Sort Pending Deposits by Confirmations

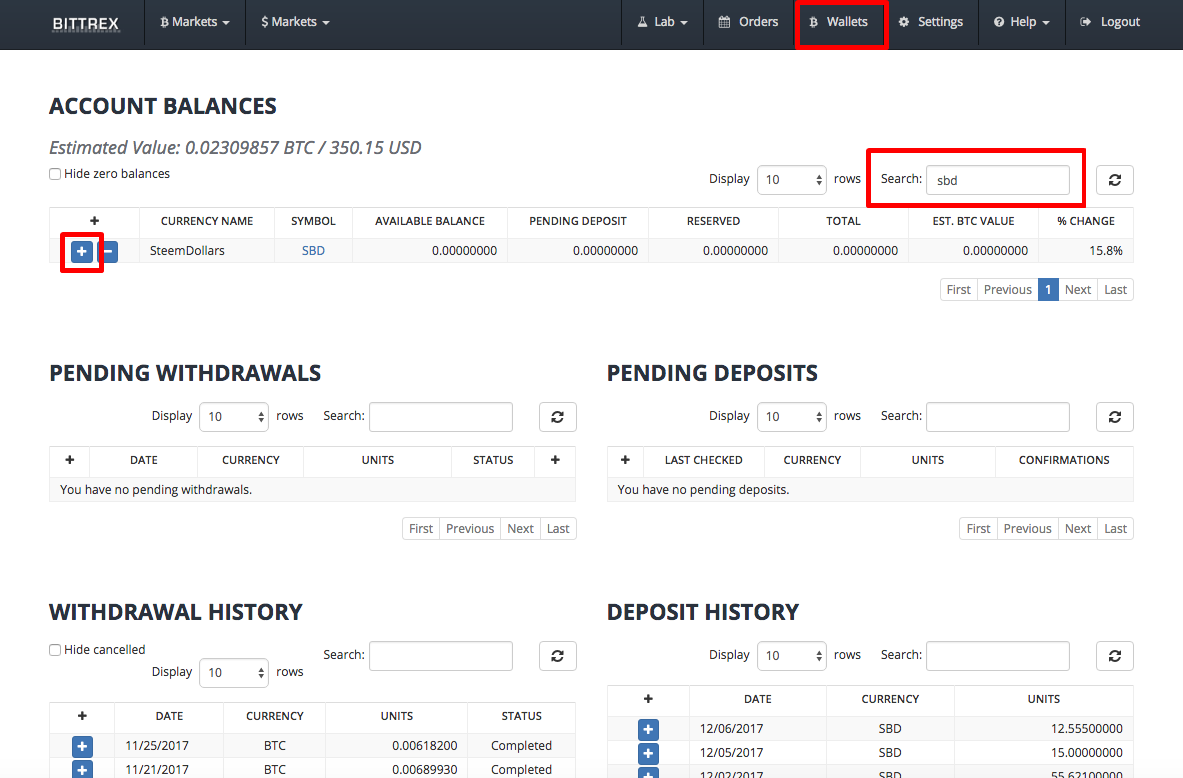(x=1064, y=460)
